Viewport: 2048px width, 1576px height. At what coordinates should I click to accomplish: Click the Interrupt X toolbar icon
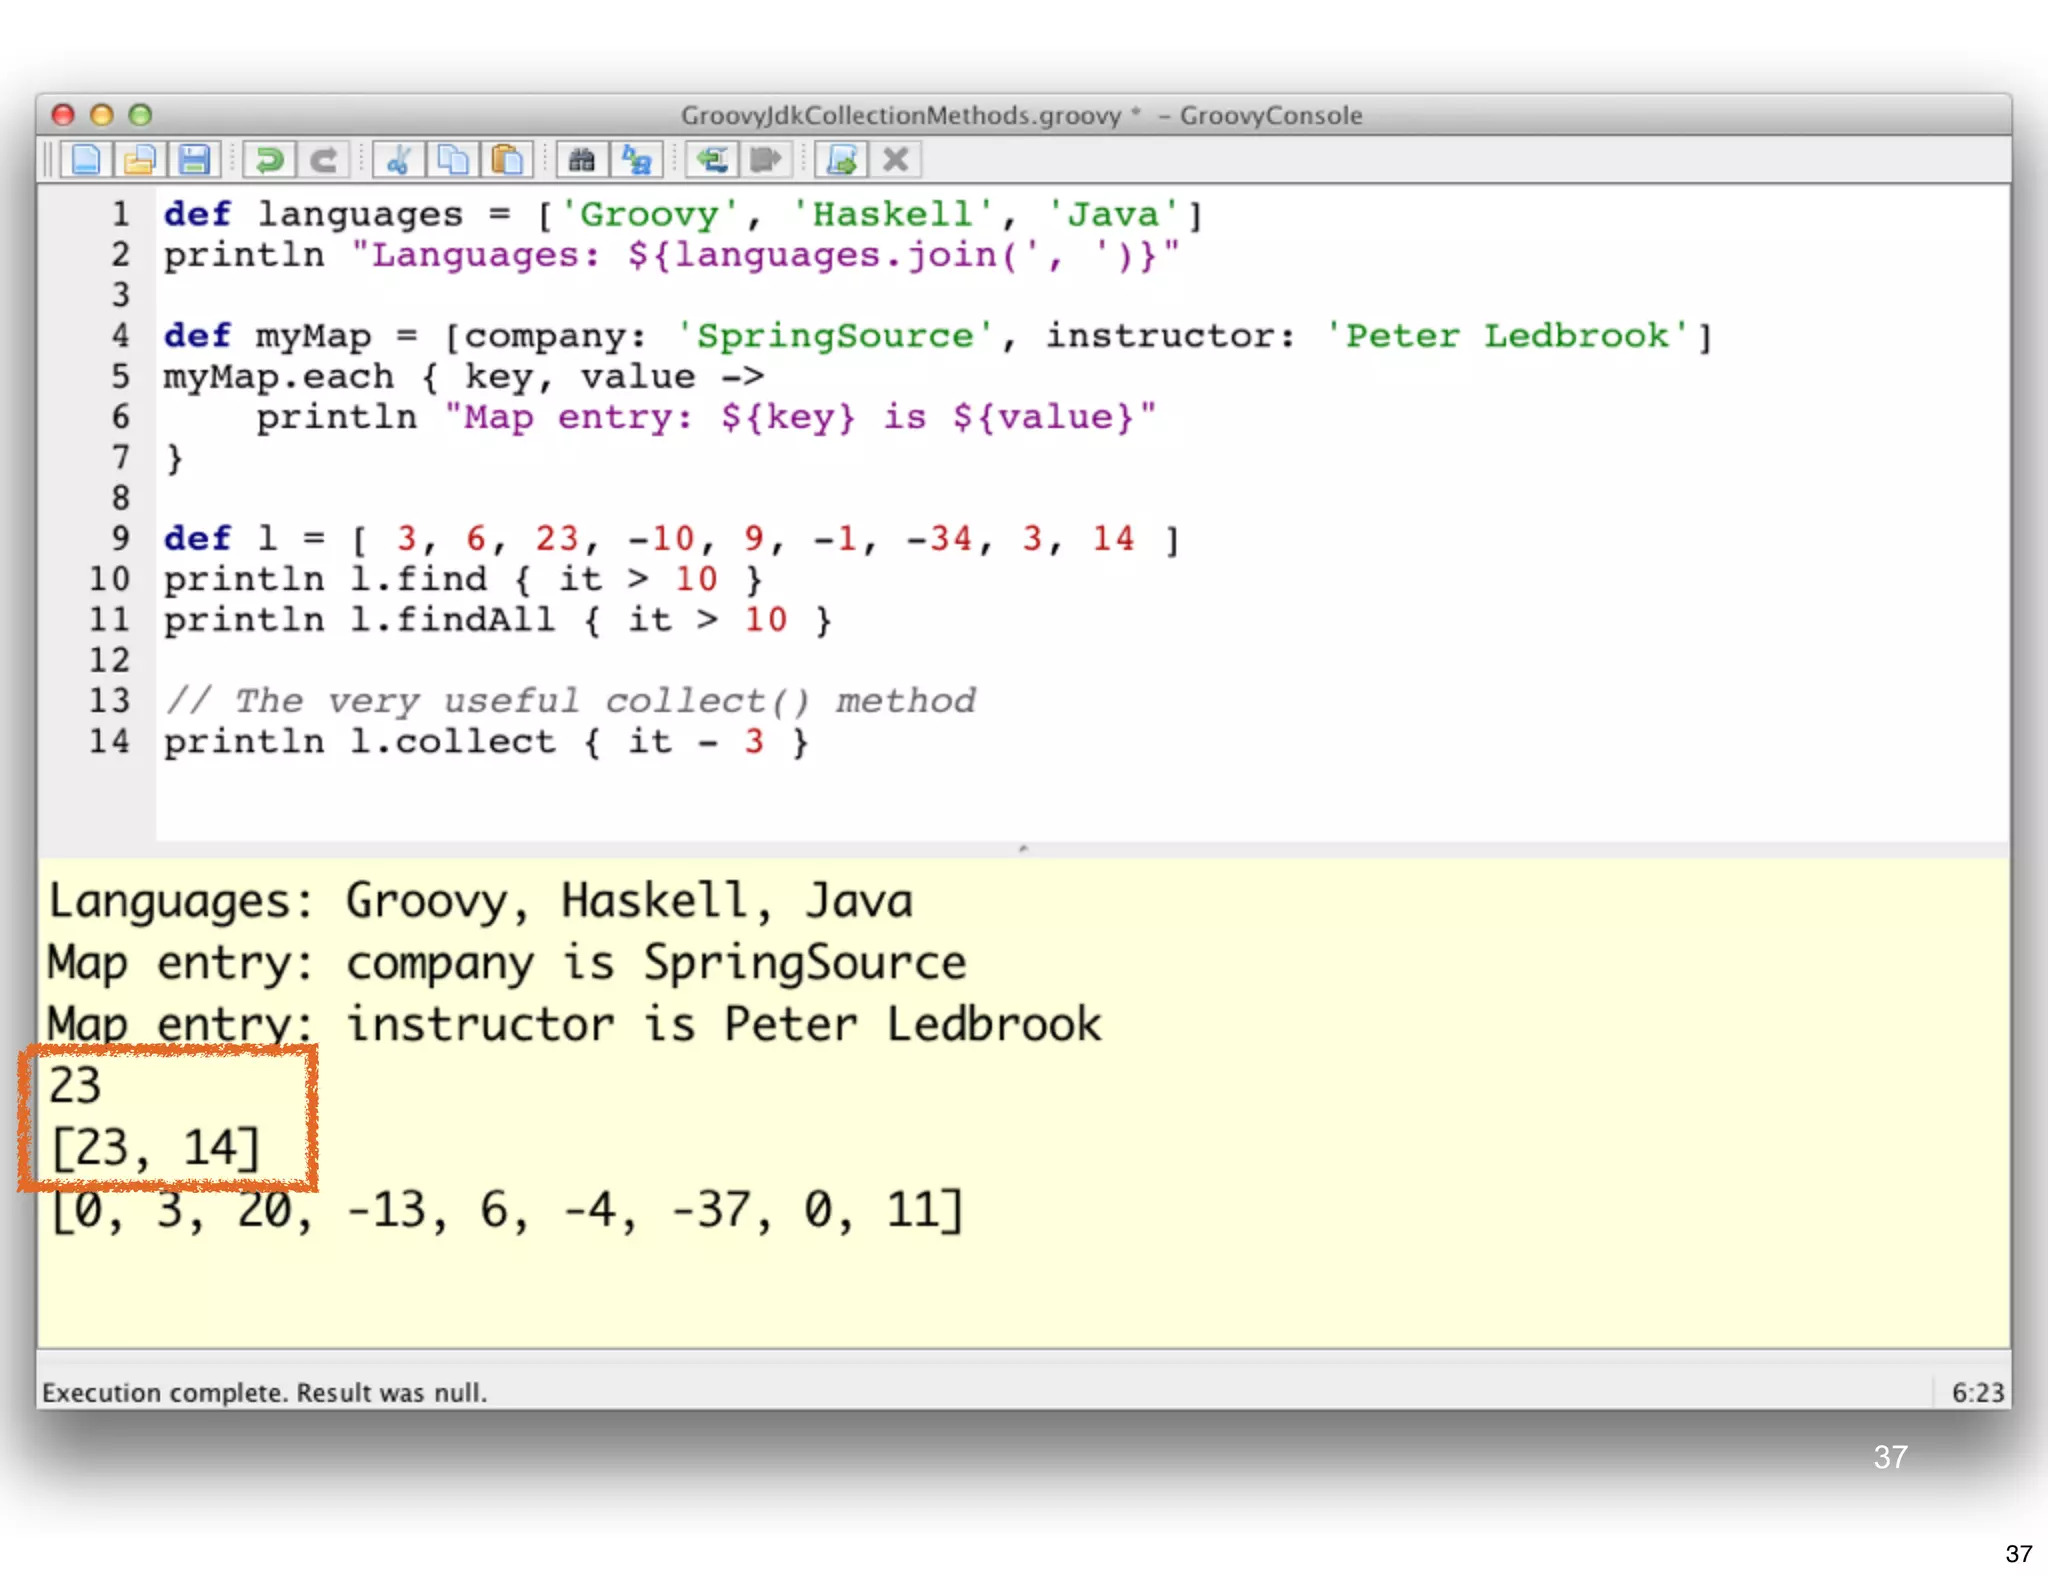(x=896, y=160)
